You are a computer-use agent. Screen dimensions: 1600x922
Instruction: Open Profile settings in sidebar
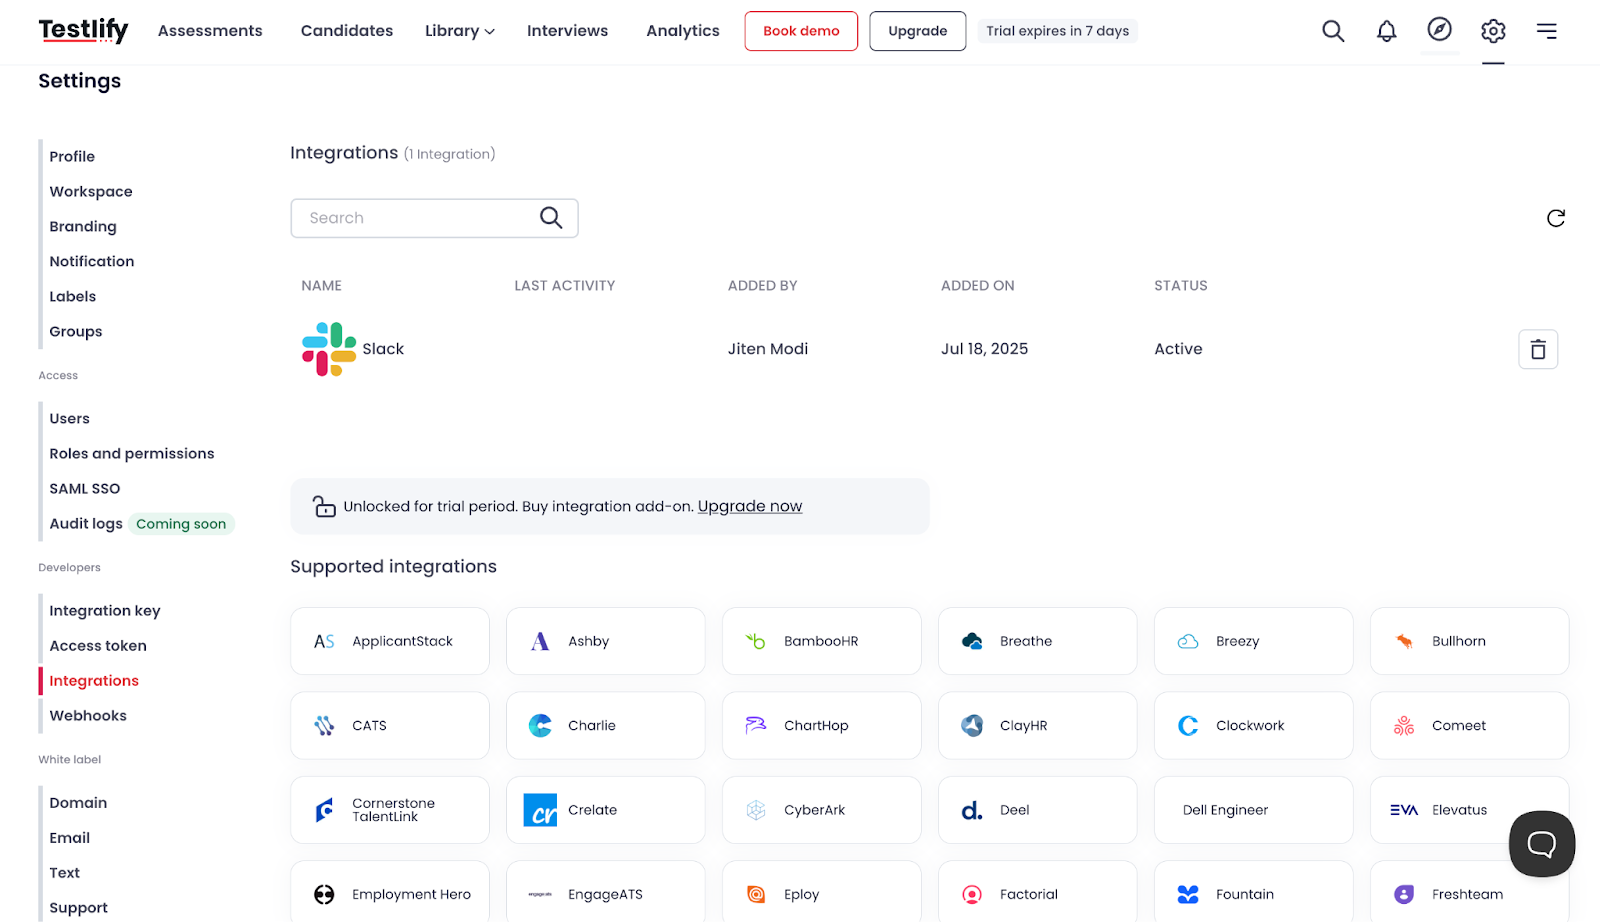(72, 156)
